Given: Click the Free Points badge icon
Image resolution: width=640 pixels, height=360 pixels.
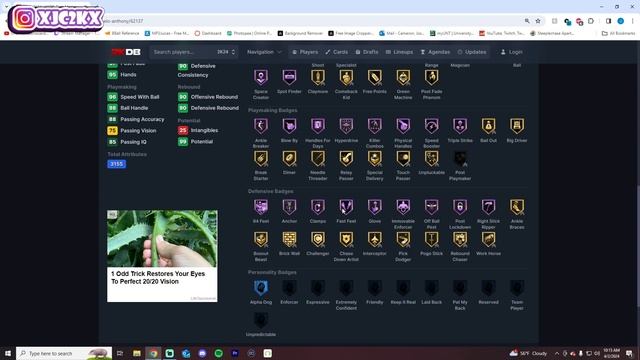Looking at the screenshot, I should tap(375, 77).
